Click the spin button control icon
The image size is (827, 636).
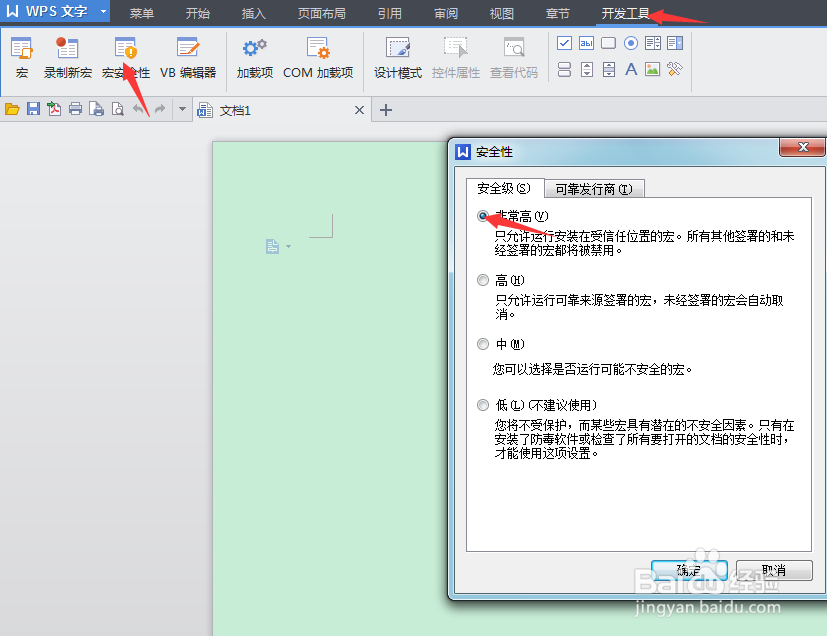click(x=587, y=70)
